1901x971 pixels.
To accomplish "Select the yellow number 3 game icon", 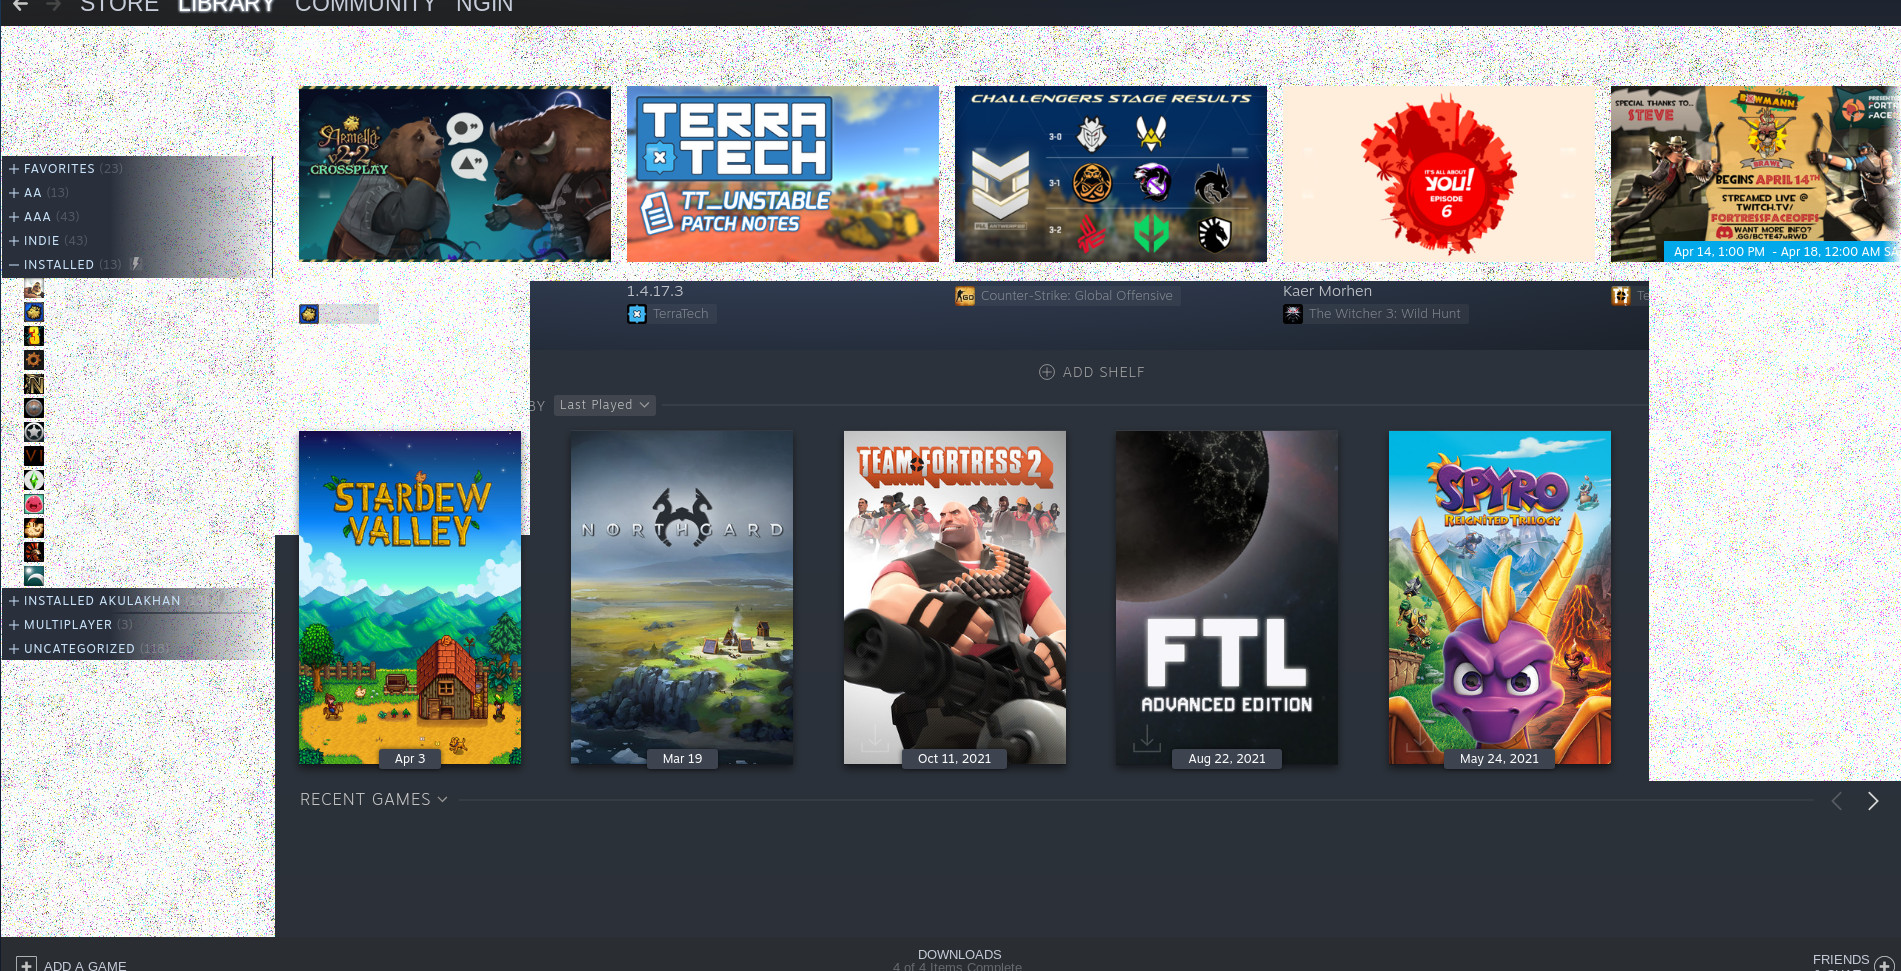I will (x=34, y=336).
